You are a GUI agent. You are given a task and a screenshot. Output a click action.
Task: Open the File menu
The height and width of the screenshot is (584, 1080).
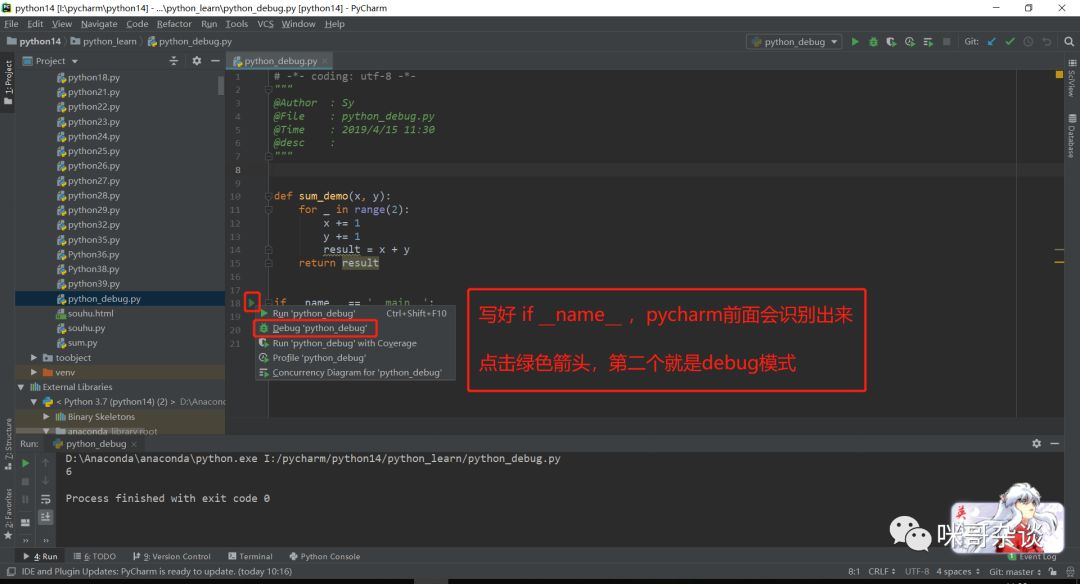pos(11,24)
